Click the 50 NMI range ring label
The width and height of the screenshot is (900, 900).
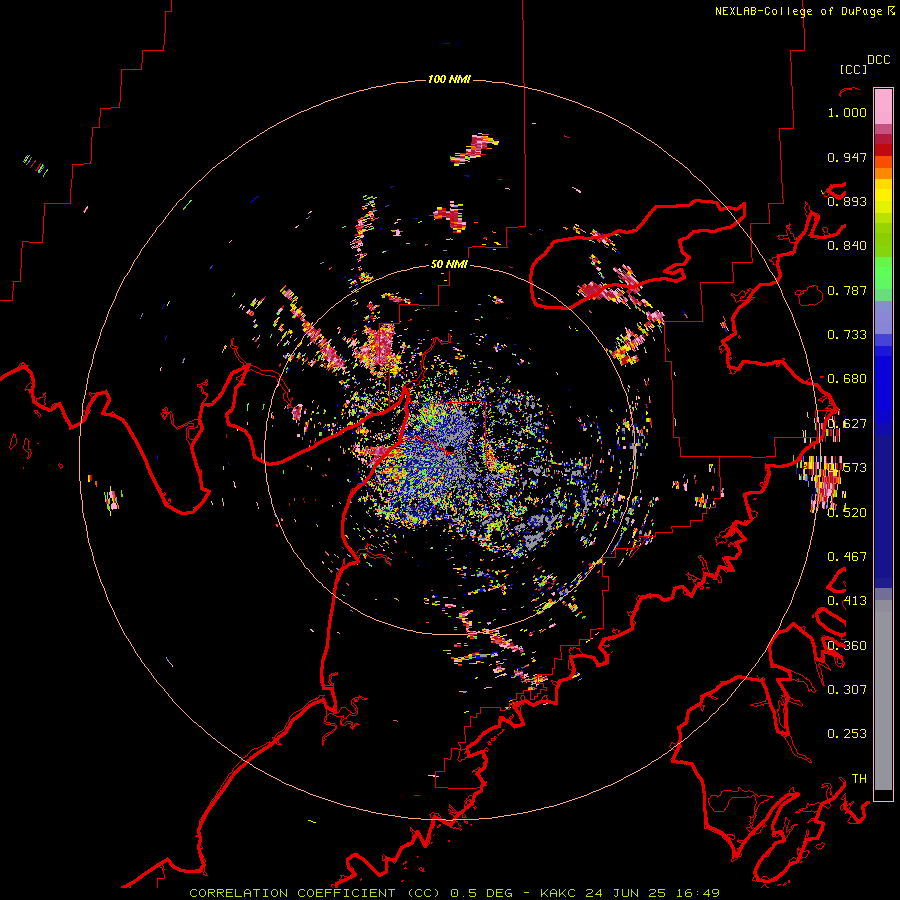click(449, 264)
